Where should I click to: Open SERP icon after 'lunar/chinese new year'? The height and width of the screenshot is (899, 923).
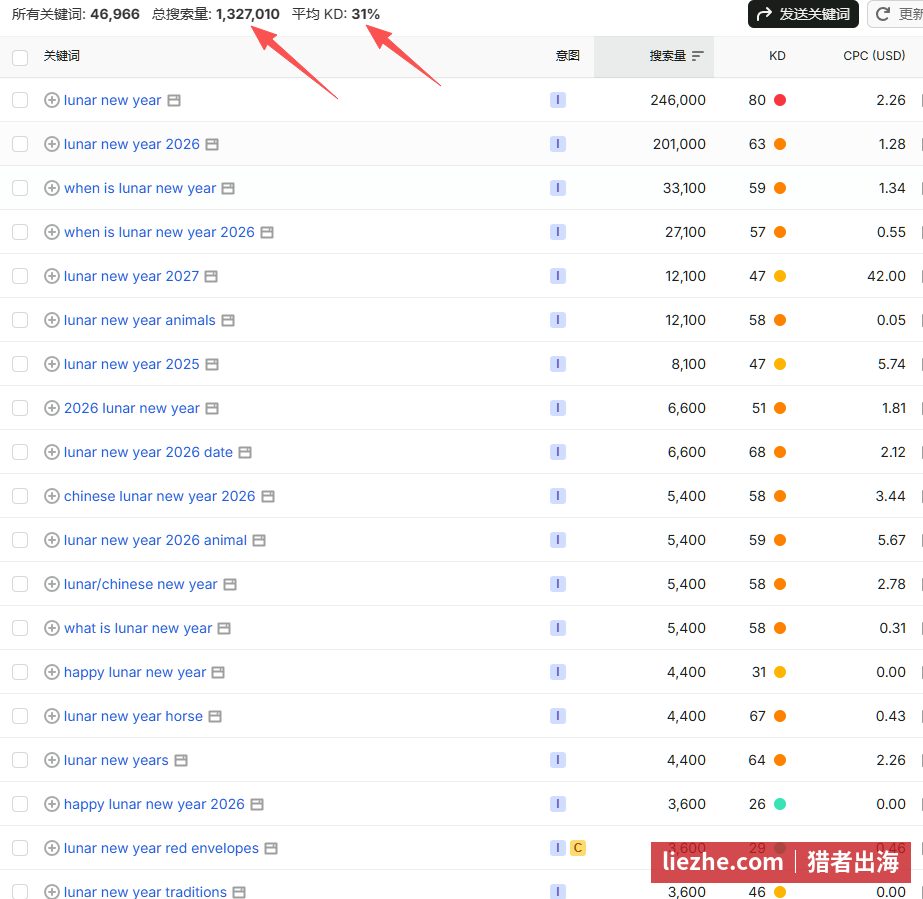[x=230, y=584]
